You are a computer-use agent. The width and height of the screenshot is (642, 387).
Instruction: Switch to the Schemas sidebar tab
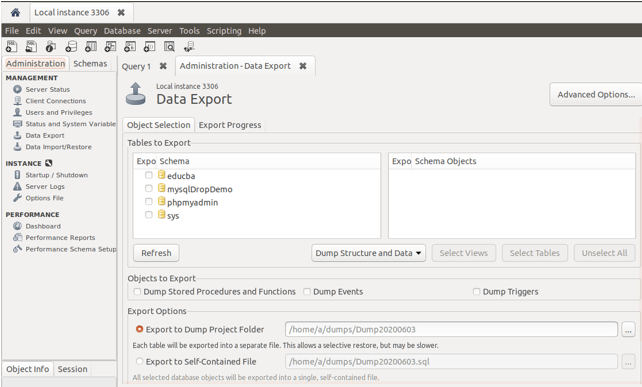[x=90, y=63]
